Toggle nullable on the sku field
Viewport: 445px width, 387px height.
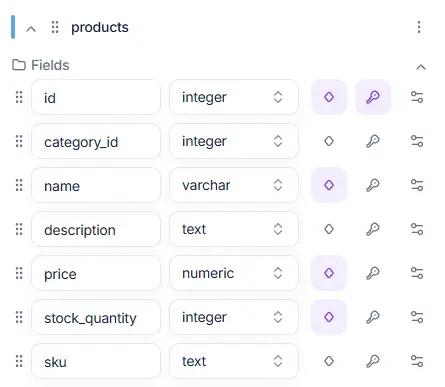(329, 361)
